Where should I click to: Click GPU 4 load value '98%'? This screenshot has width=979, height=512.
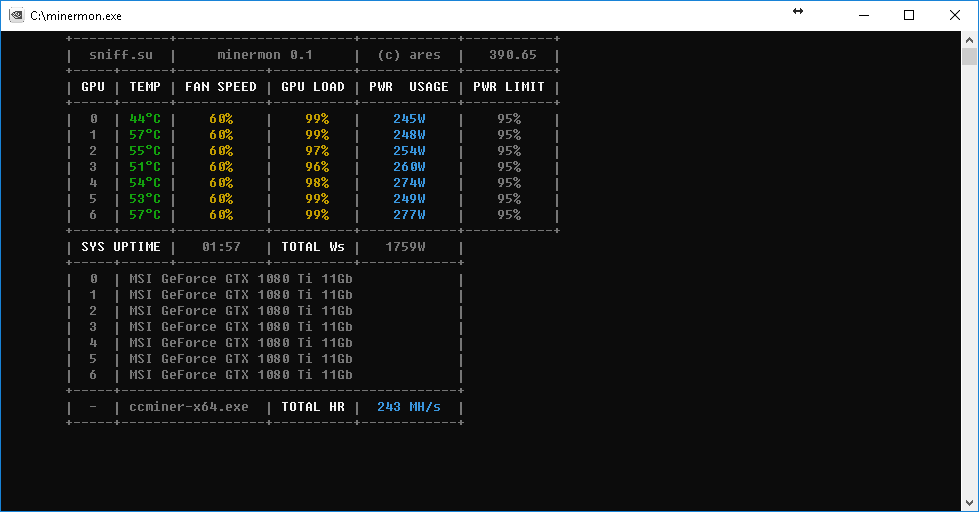(x=317, y=183)
